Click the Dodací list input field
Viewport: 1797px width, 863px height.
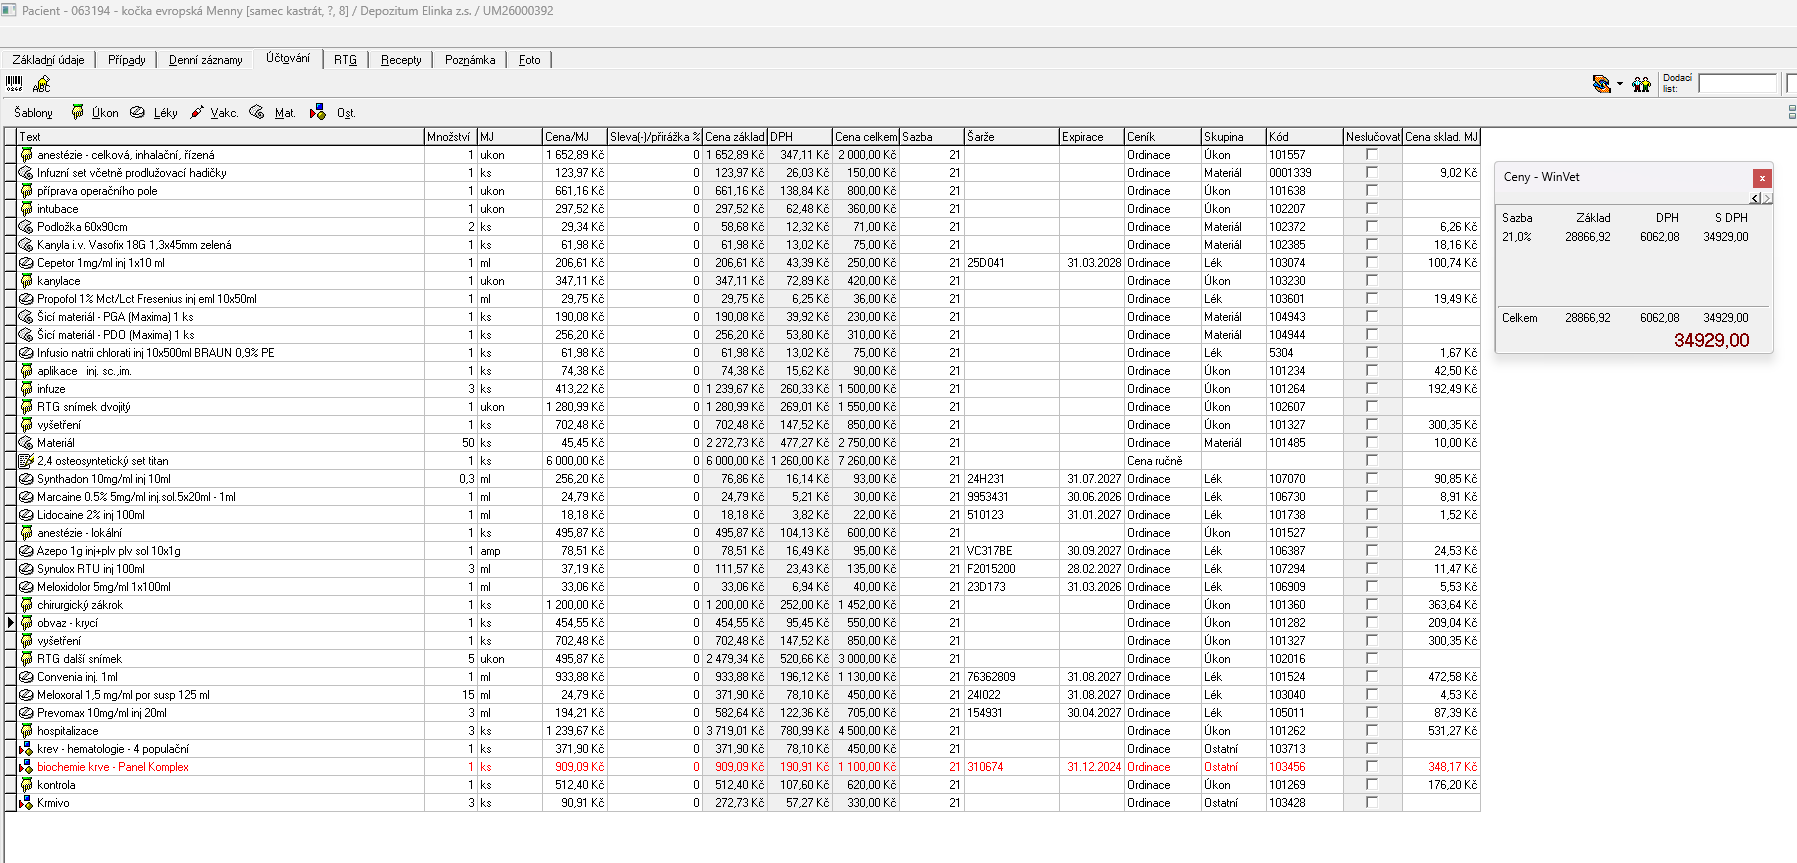click(x=1737, y=84)
